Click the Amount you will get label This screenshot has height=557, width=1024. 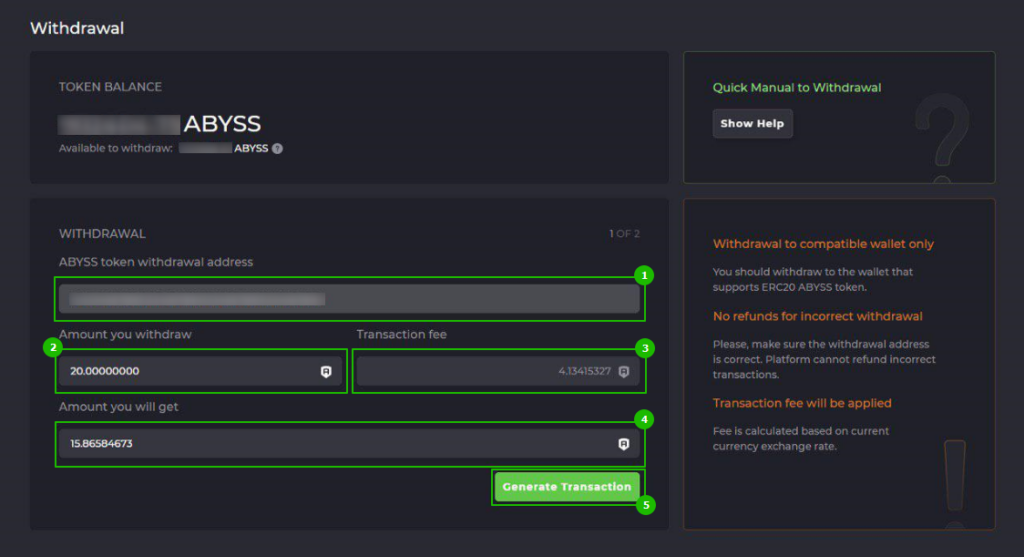(x=118, y=407)
